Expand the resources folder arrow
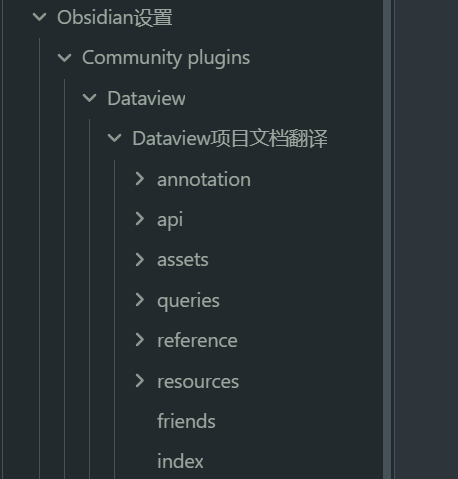The width and height of the screenshot is (458, 479). point(140,381)
